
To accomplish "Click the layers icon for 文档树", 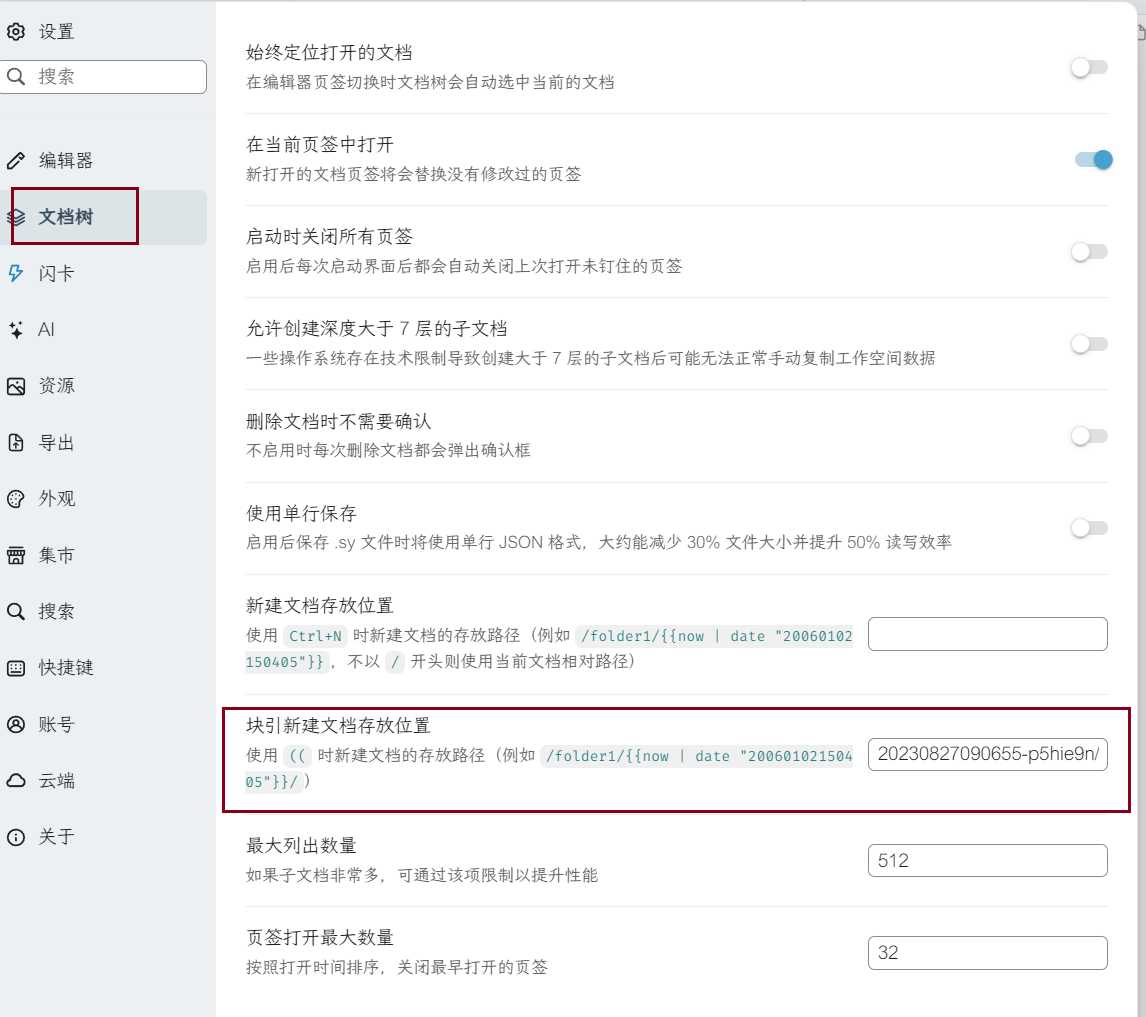I will [x=16, y=216].
